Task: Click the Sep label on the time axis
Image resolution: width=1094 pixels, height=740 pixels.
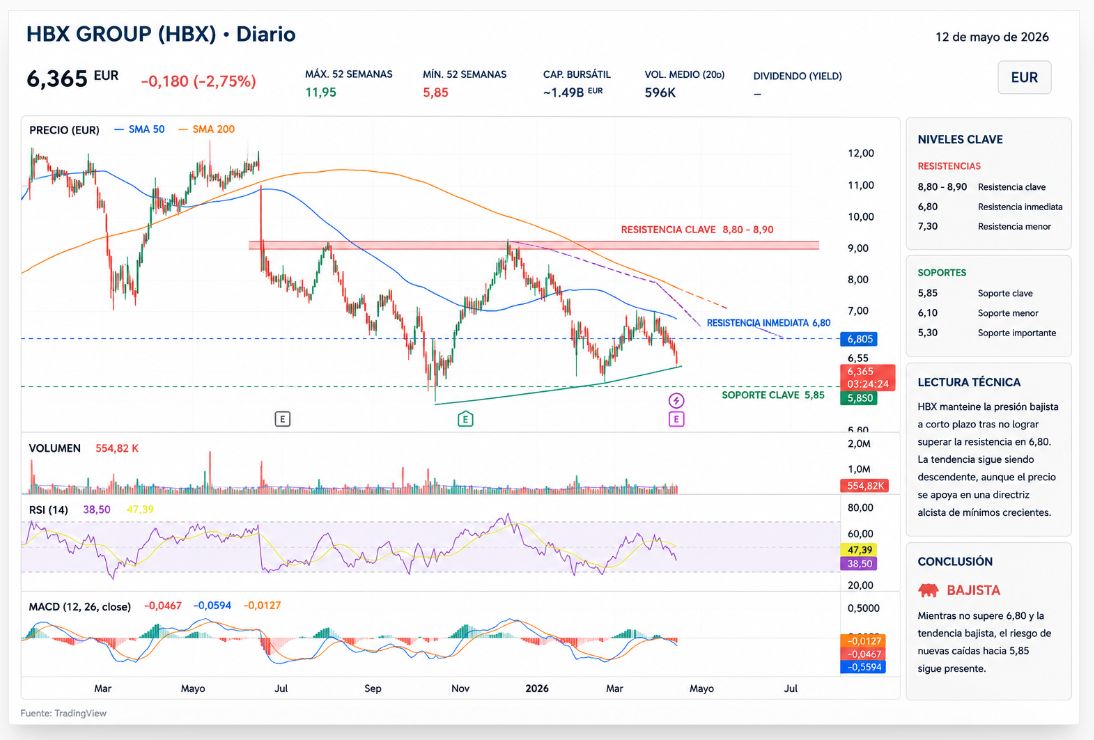Action: pos(373,688)
